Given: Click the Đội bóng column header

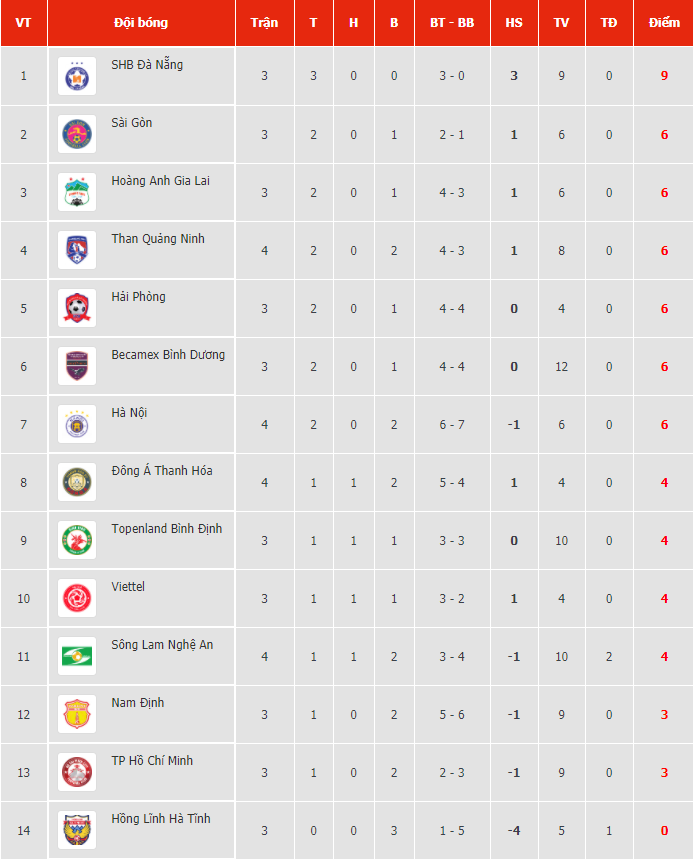Looking at the screenshot, I should click(141, 23).
